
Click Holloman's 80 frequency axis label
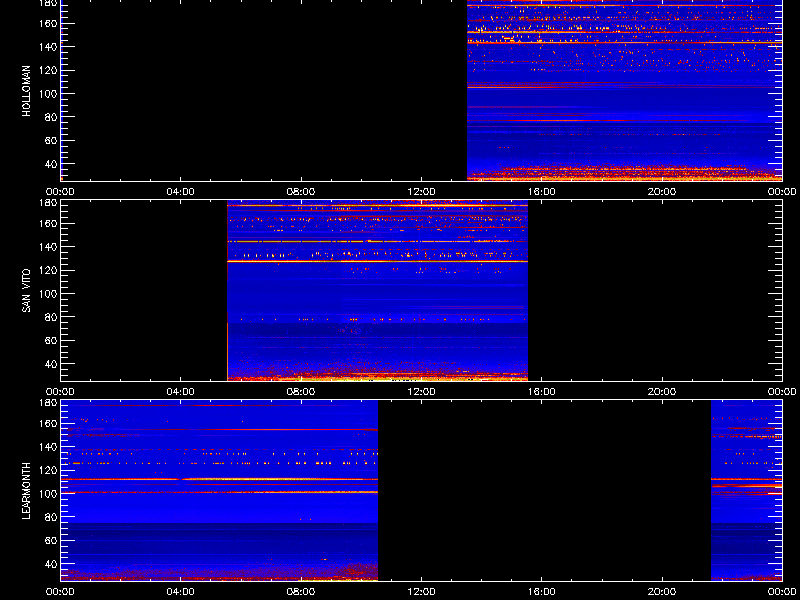click(51, 117)
